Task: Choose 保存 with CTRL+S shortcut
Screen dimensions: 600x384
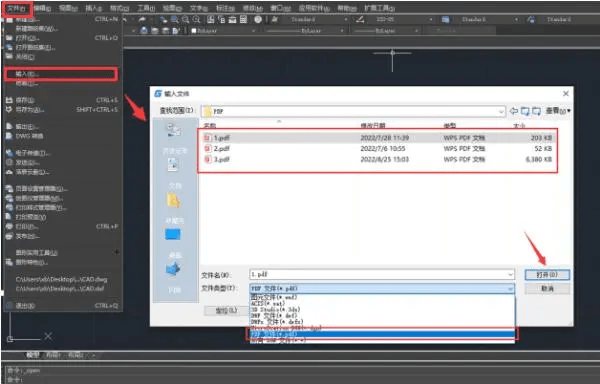Action: point(62,100)
